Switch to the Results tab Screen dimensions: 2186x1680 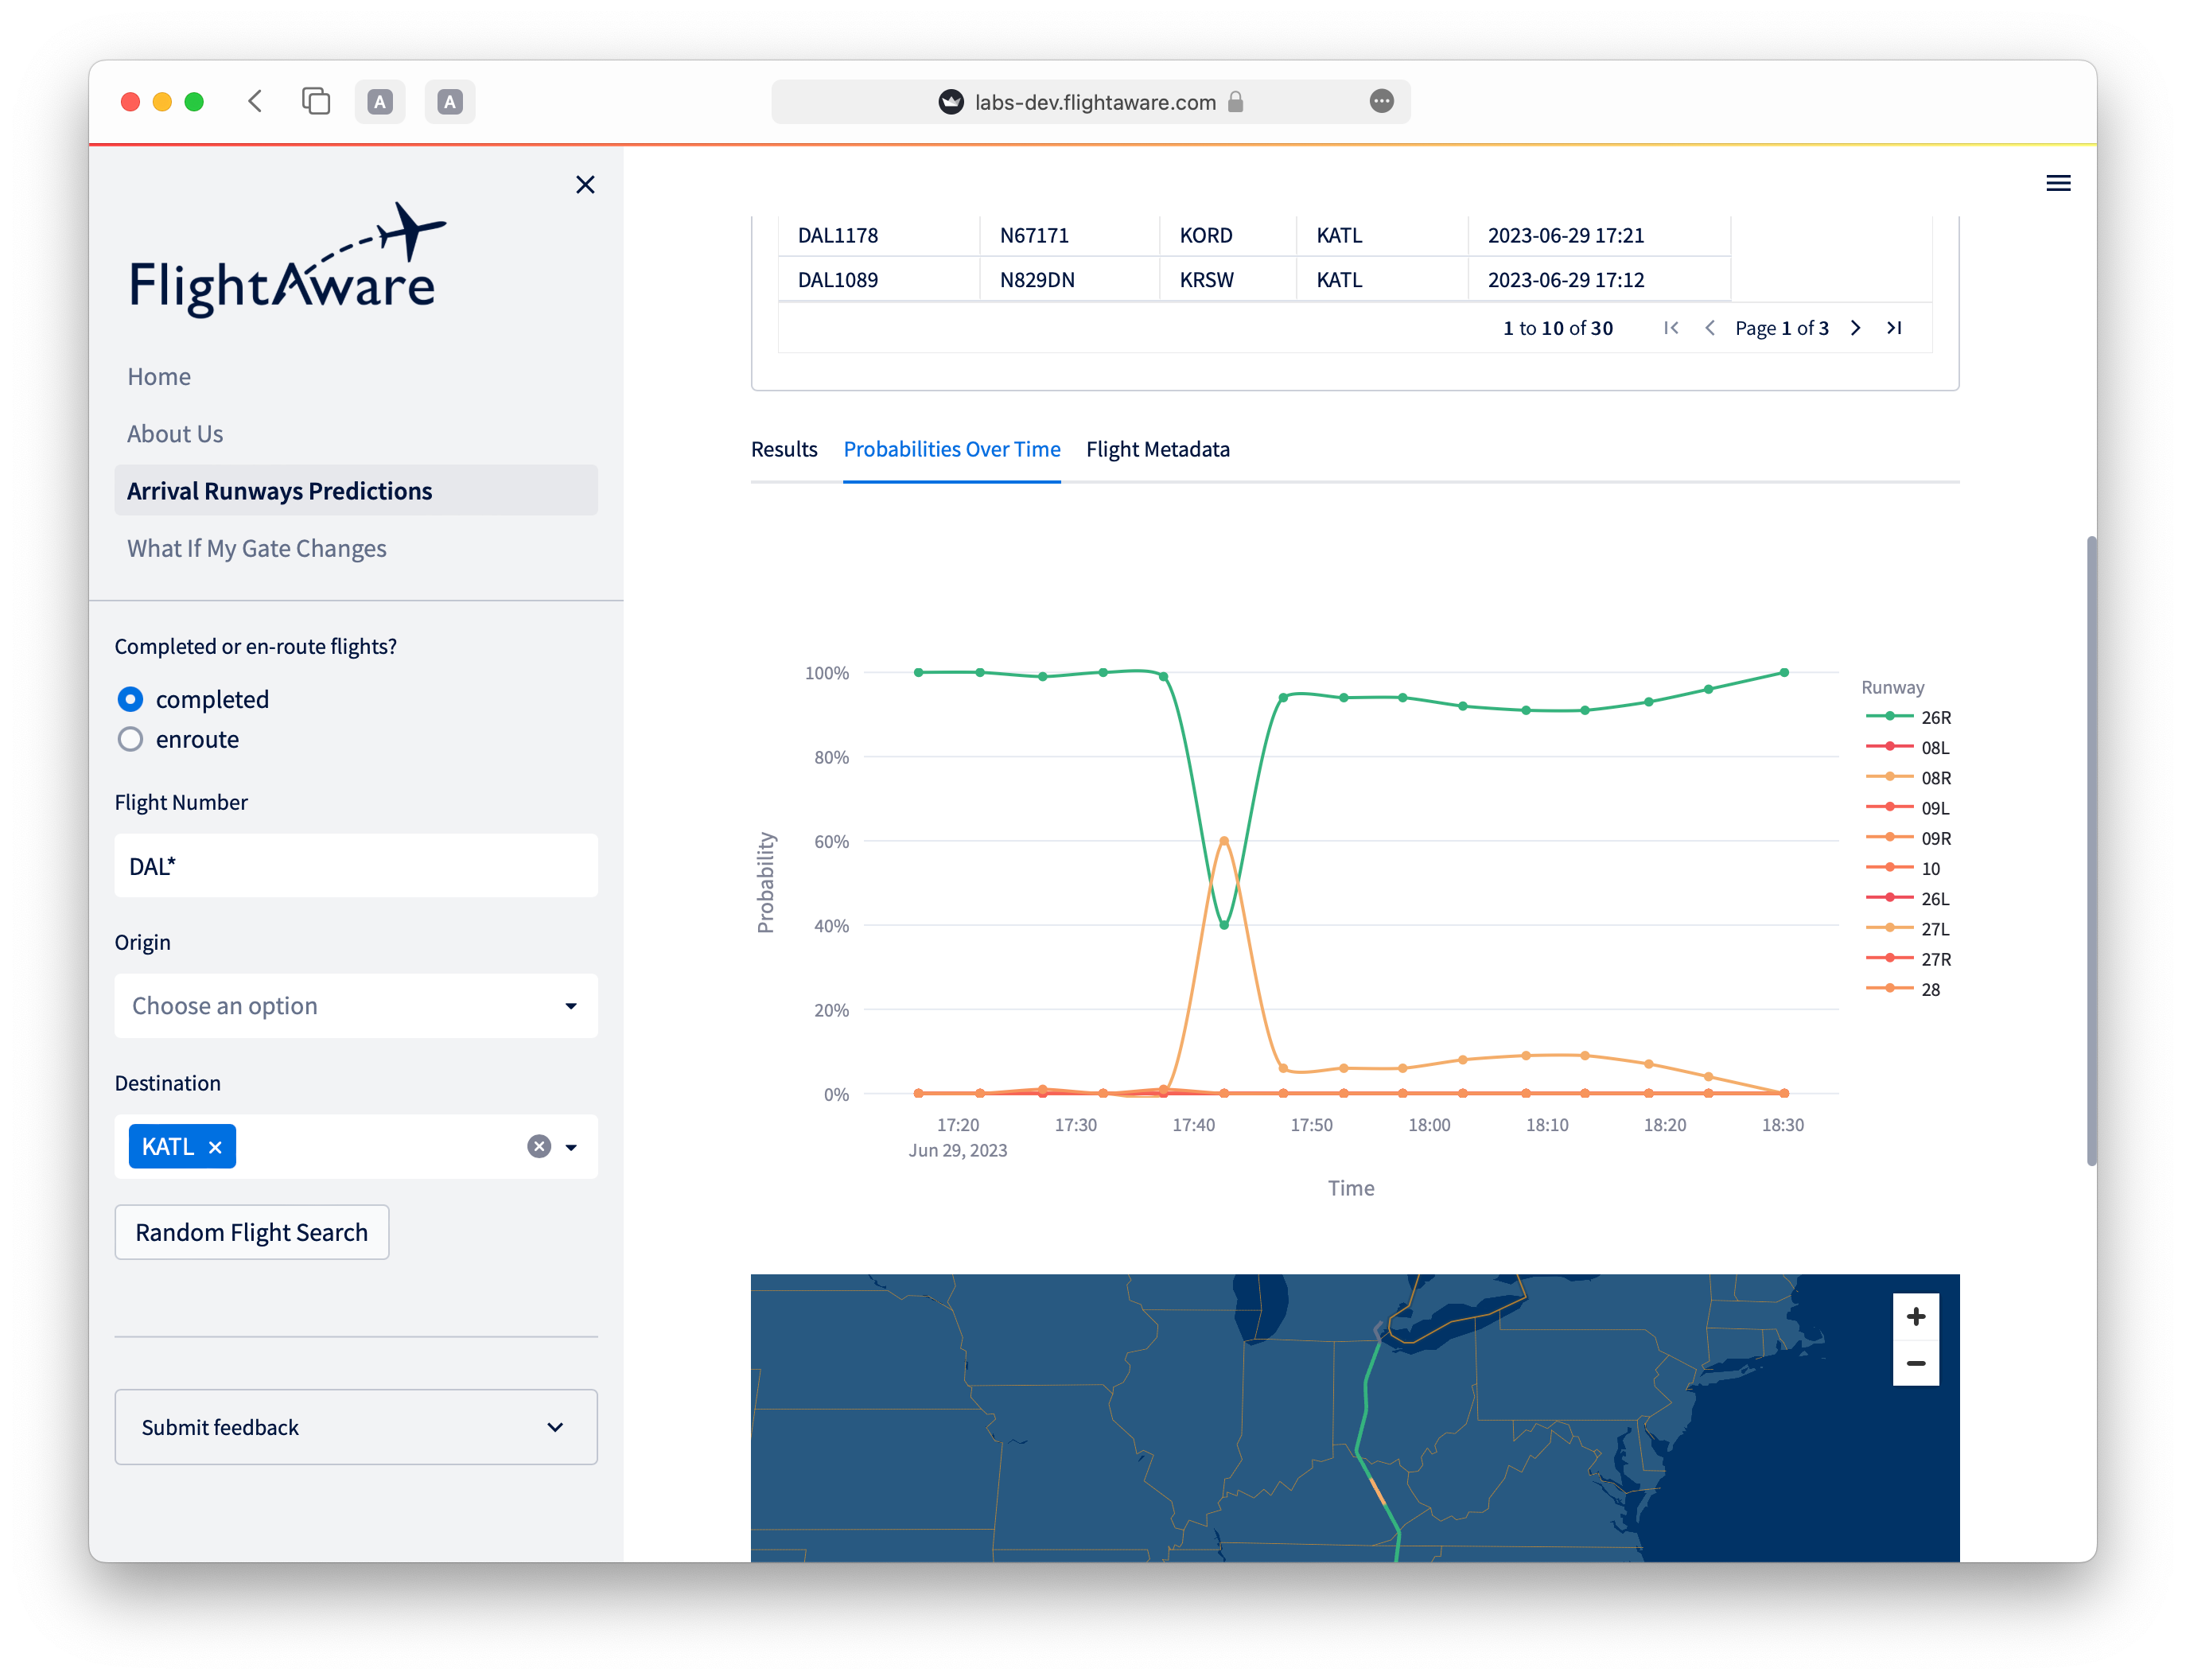784,449
